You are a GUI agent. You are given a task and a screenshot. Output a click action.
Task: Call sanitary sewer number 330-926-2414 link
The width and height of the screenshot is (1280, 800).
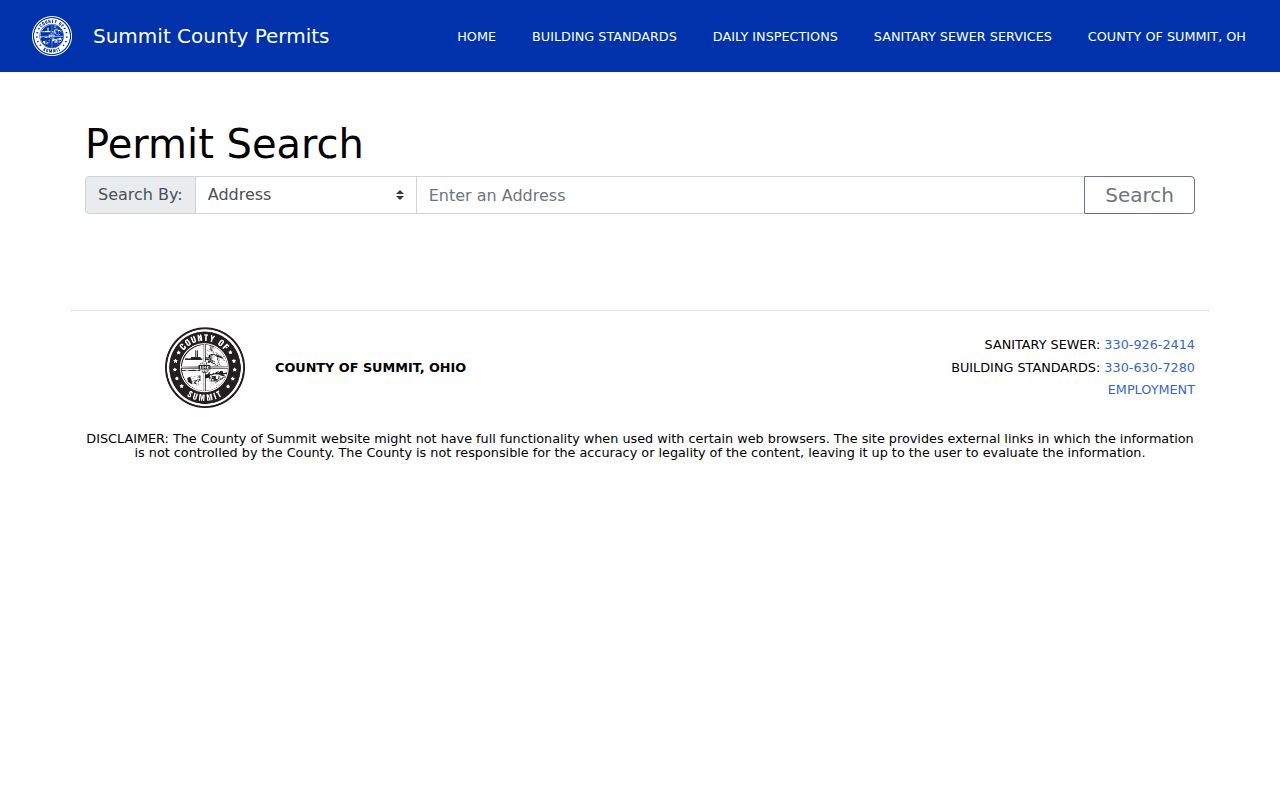1149,345
